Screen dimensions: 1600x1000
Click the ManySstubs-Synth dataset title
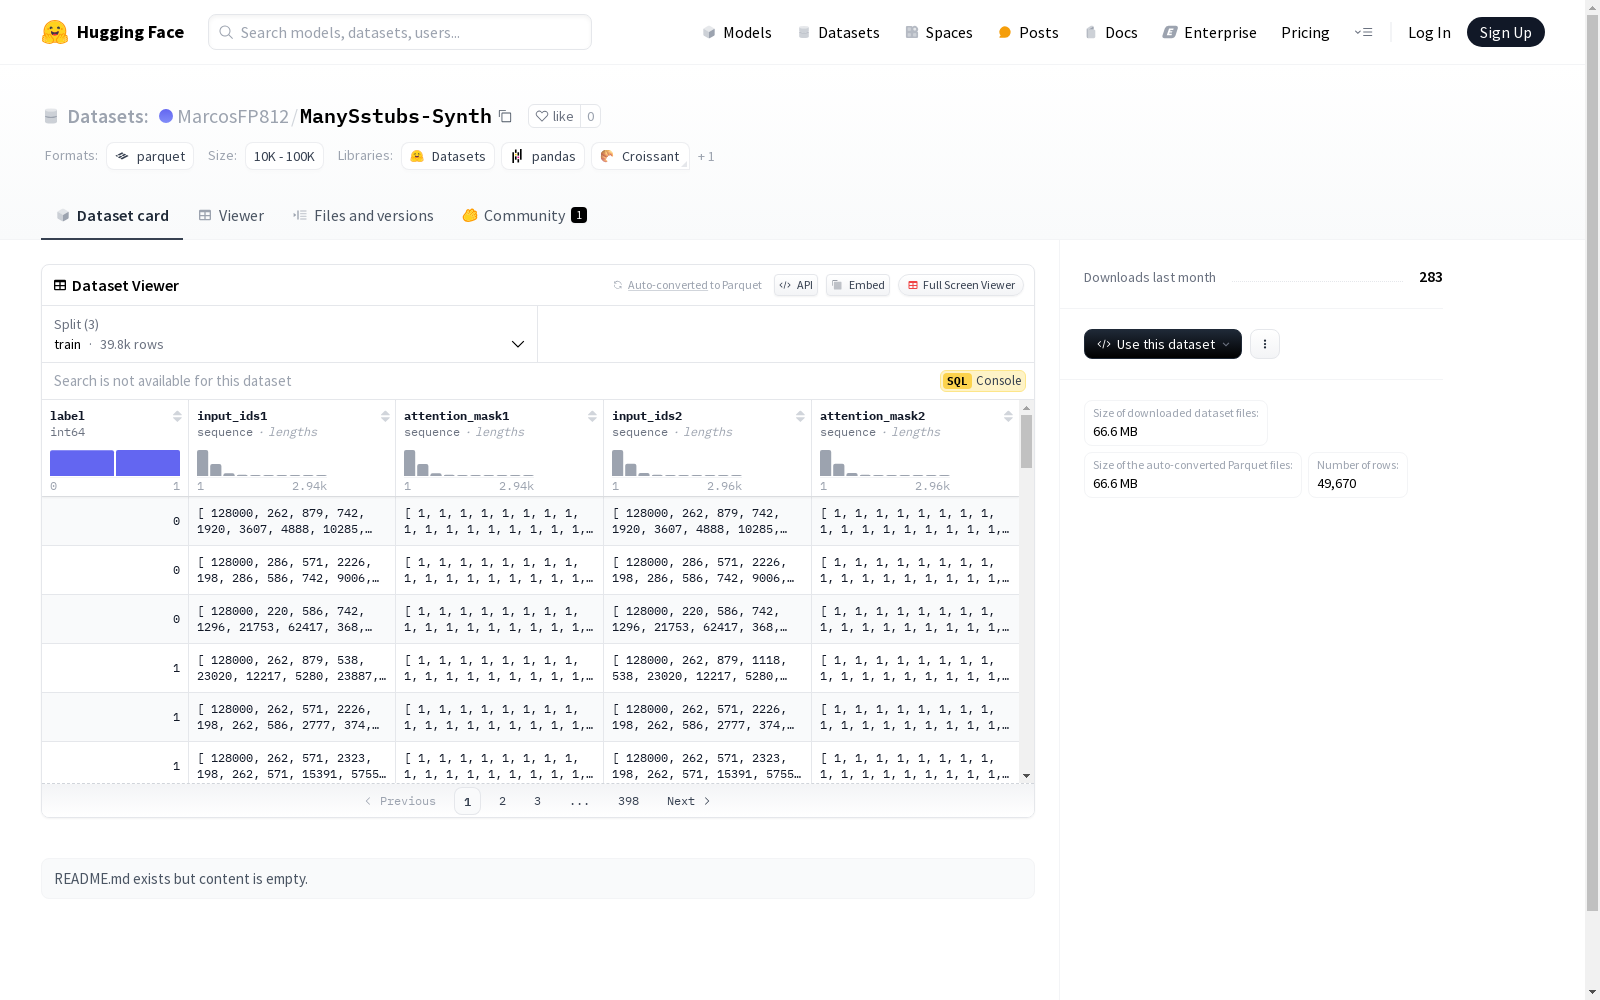(395, 116)
